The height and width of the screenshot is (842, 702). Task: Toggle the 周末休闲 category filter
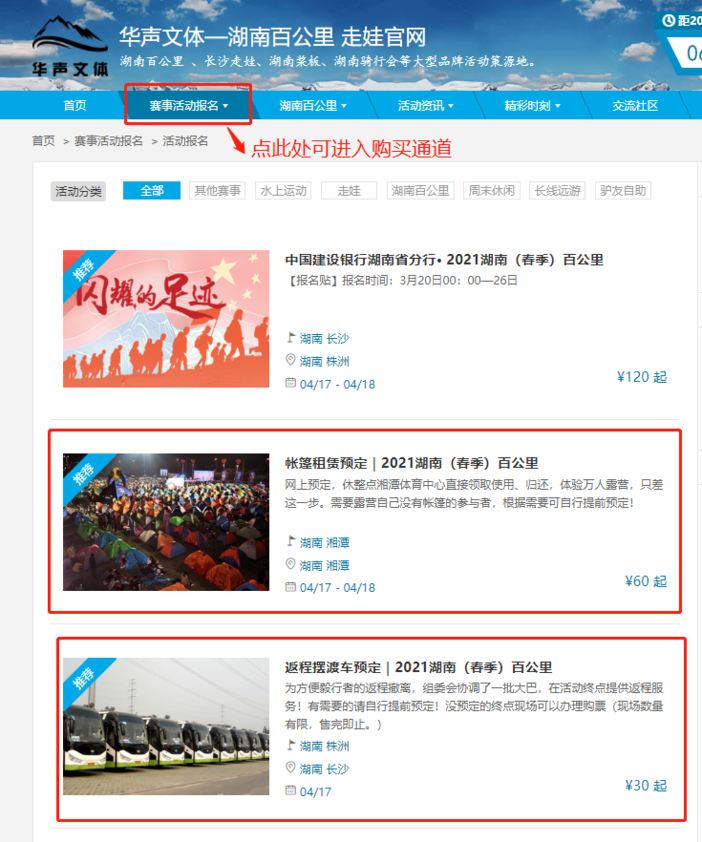[493, 191]
